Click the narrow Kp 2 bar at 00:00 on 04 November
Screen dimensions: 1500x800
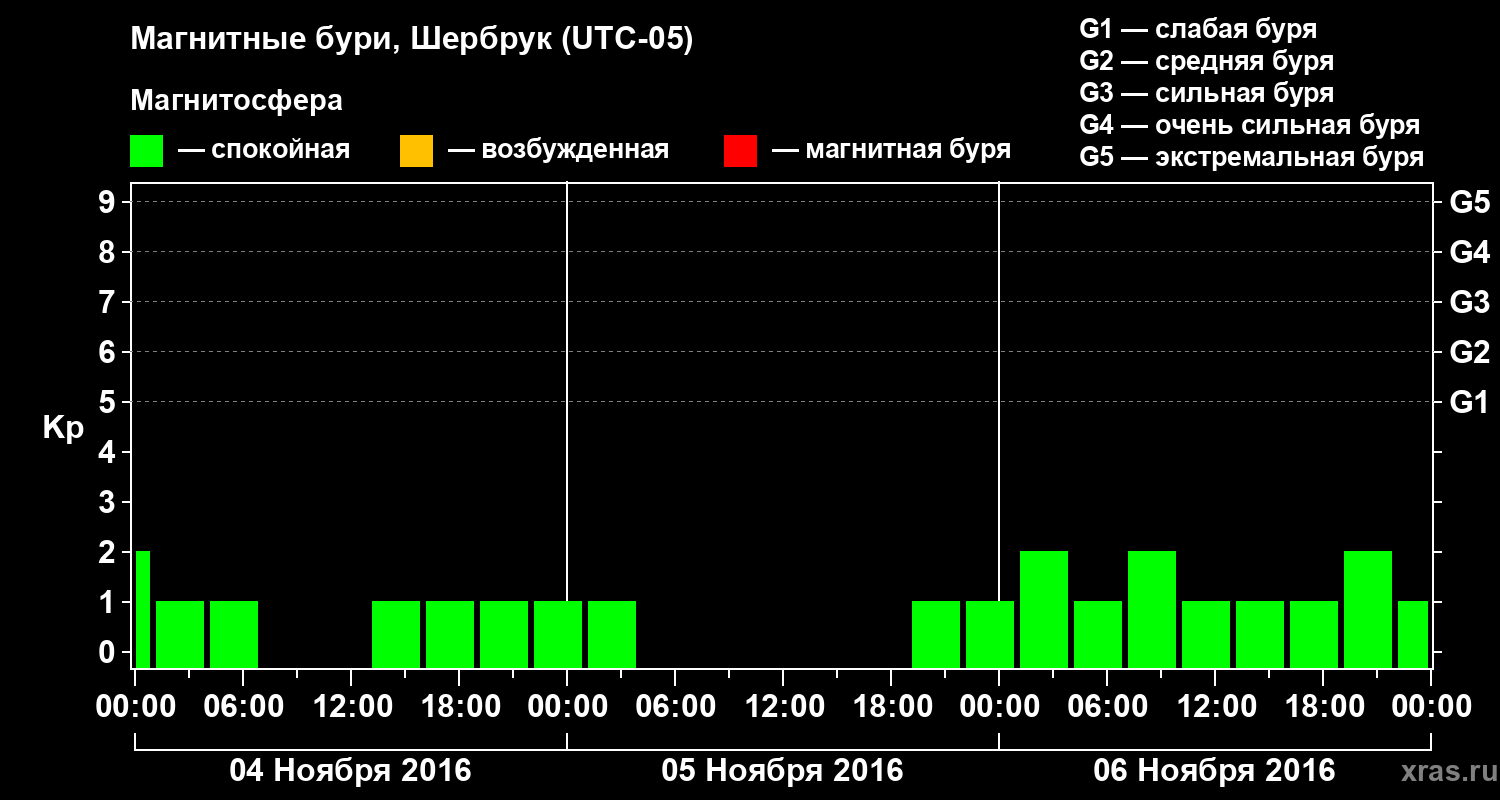[142, 609]
